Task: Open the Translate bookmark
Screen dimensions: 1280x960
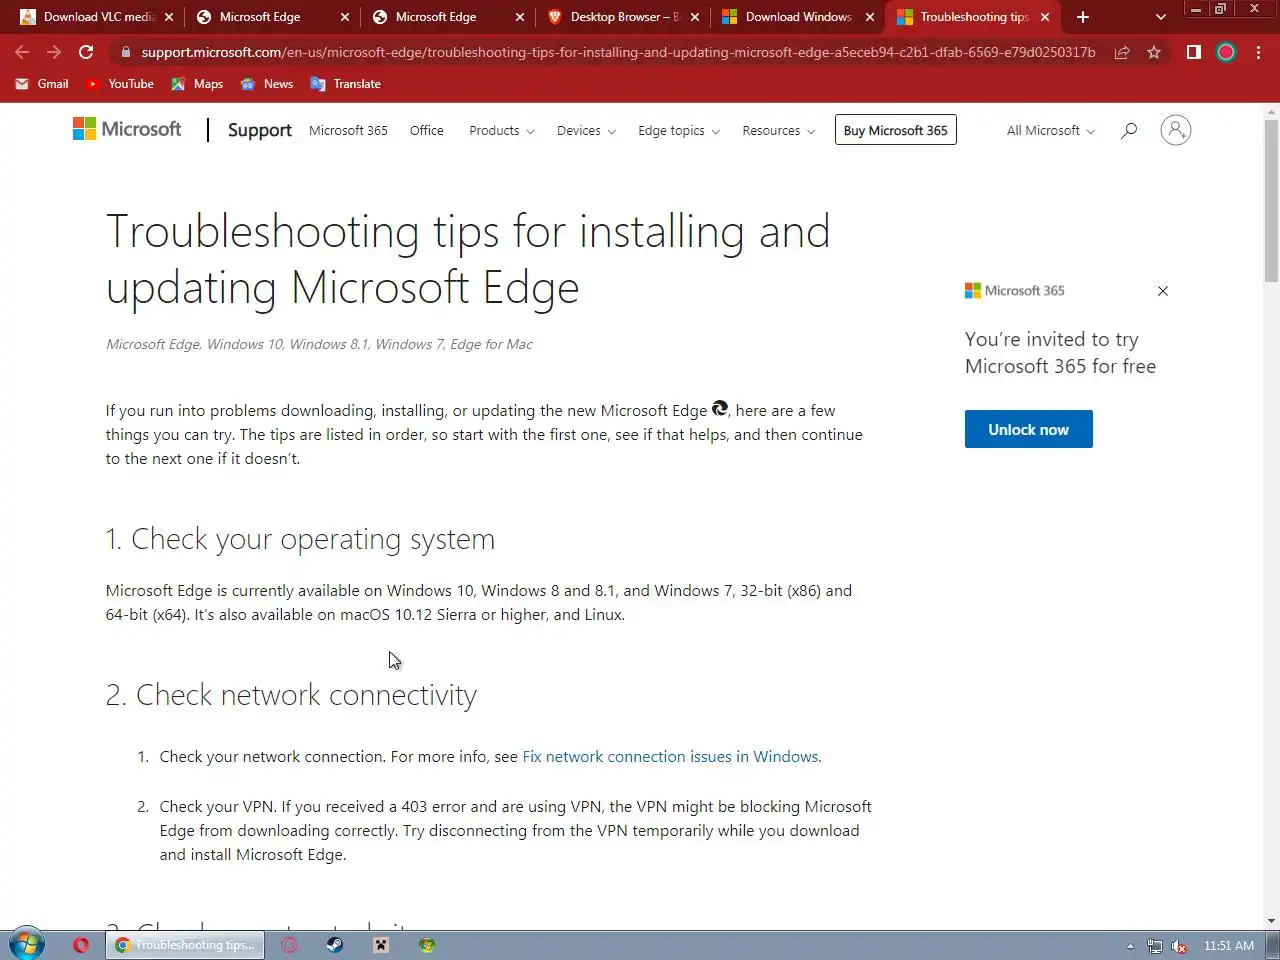Action: [346, 84]
